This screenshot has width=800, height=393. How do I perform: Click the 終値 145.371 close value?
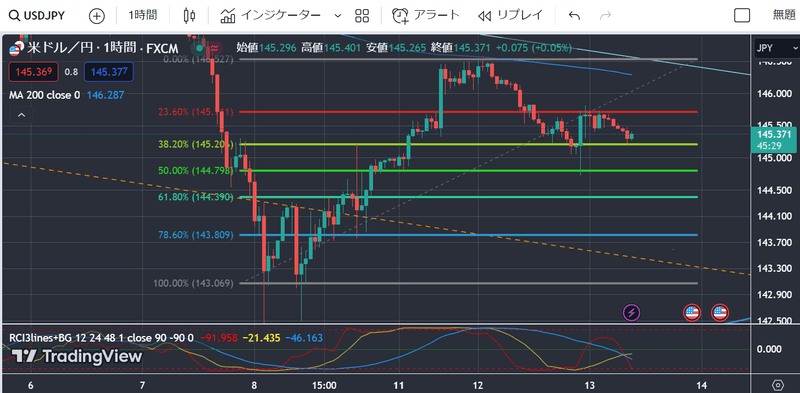461,48
